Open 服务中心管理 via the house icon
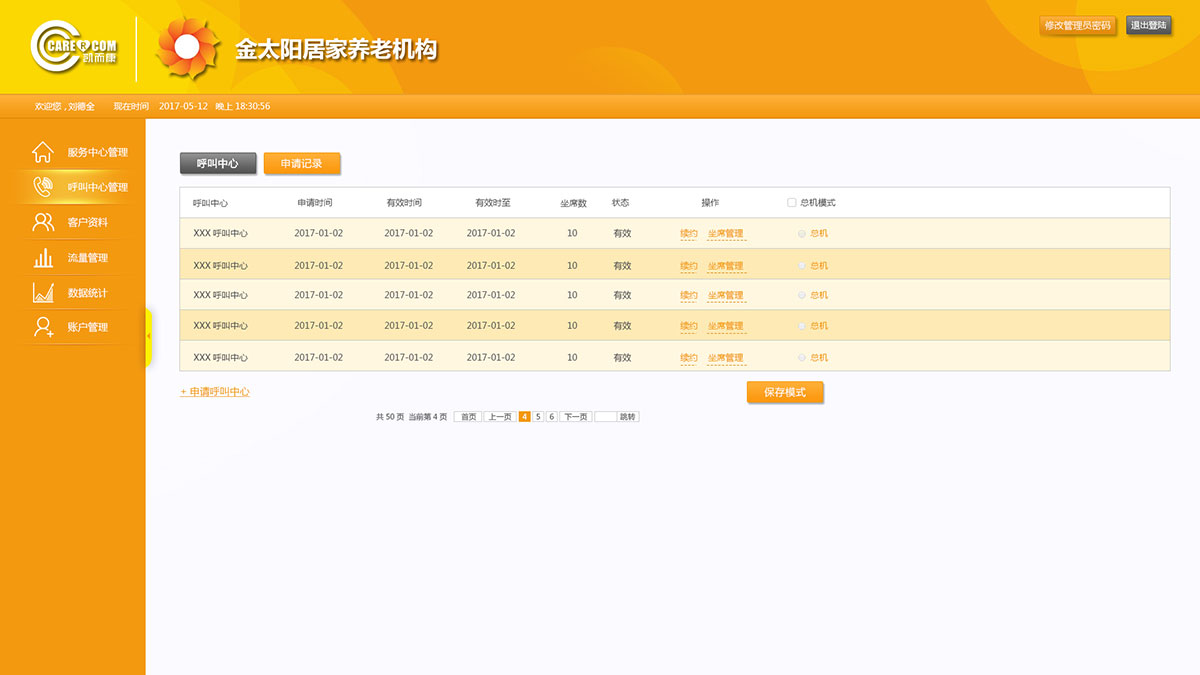The height and width of the screenshot is (675, 1200). tap(42, 152)
